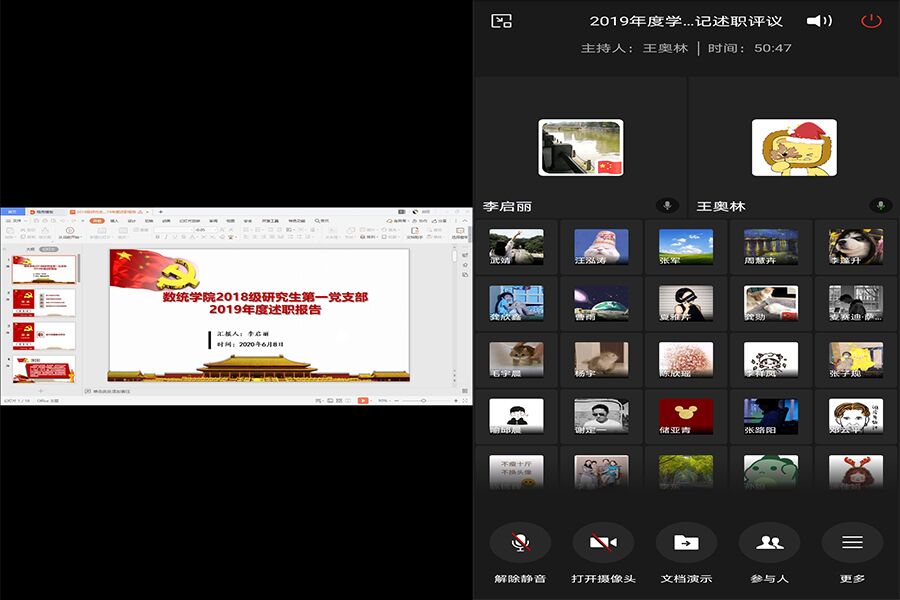This screenshot has width=900, height=600.
Task: Click the 陈欣瑶 participant tile
Action: point(686,360)
